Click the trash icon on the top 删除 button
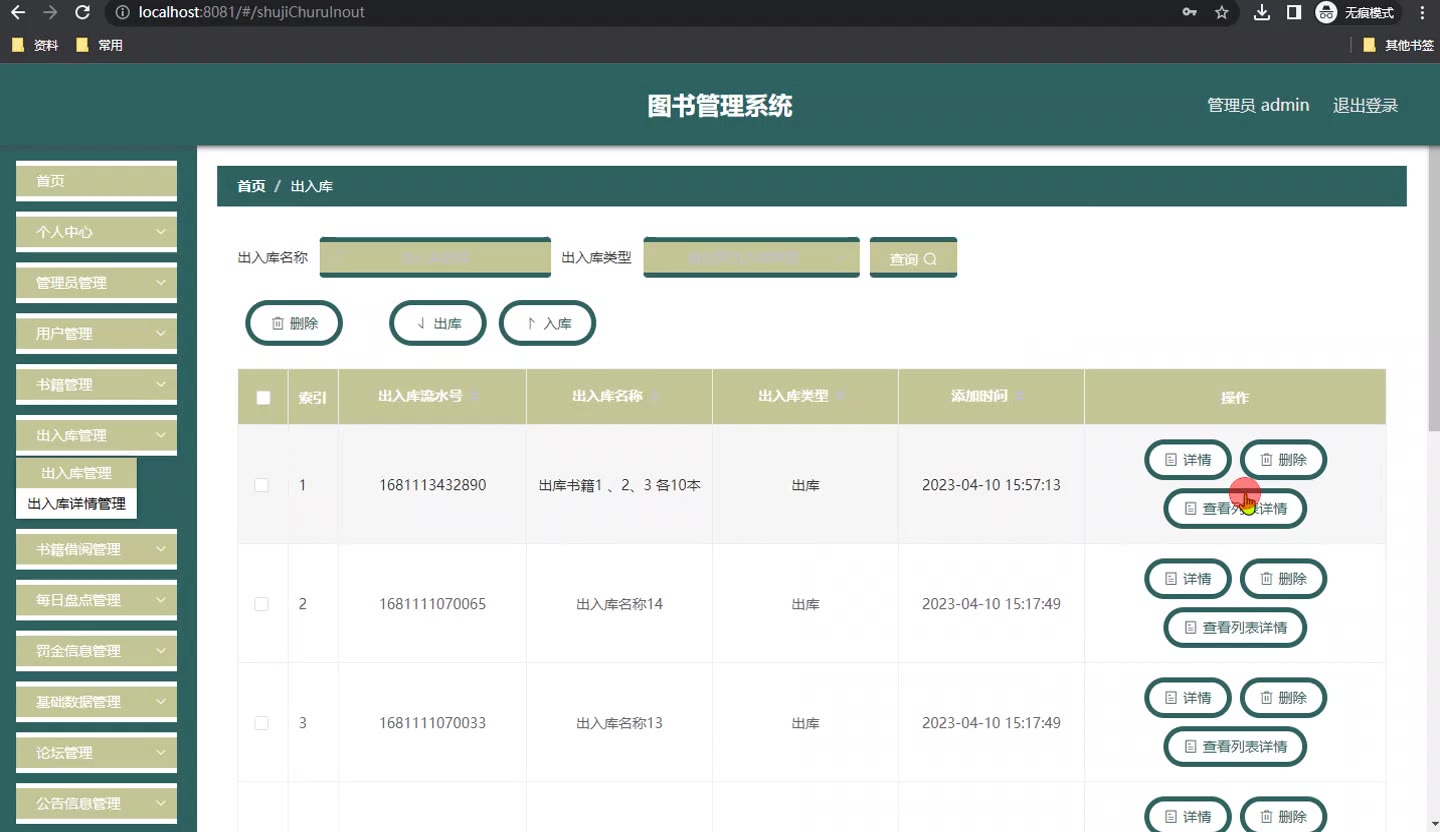The width and height of the screenshot is (1440, 832). pos(278,323)
